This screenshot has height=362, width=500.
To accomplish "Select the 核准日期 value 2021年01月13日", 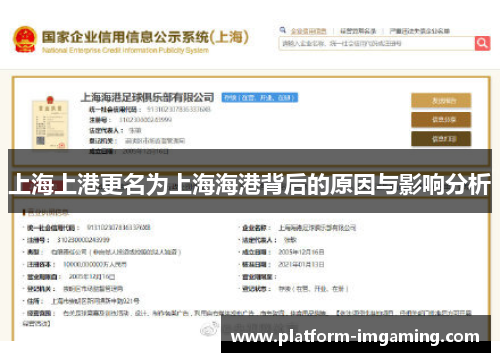I will tap(301, 264).
